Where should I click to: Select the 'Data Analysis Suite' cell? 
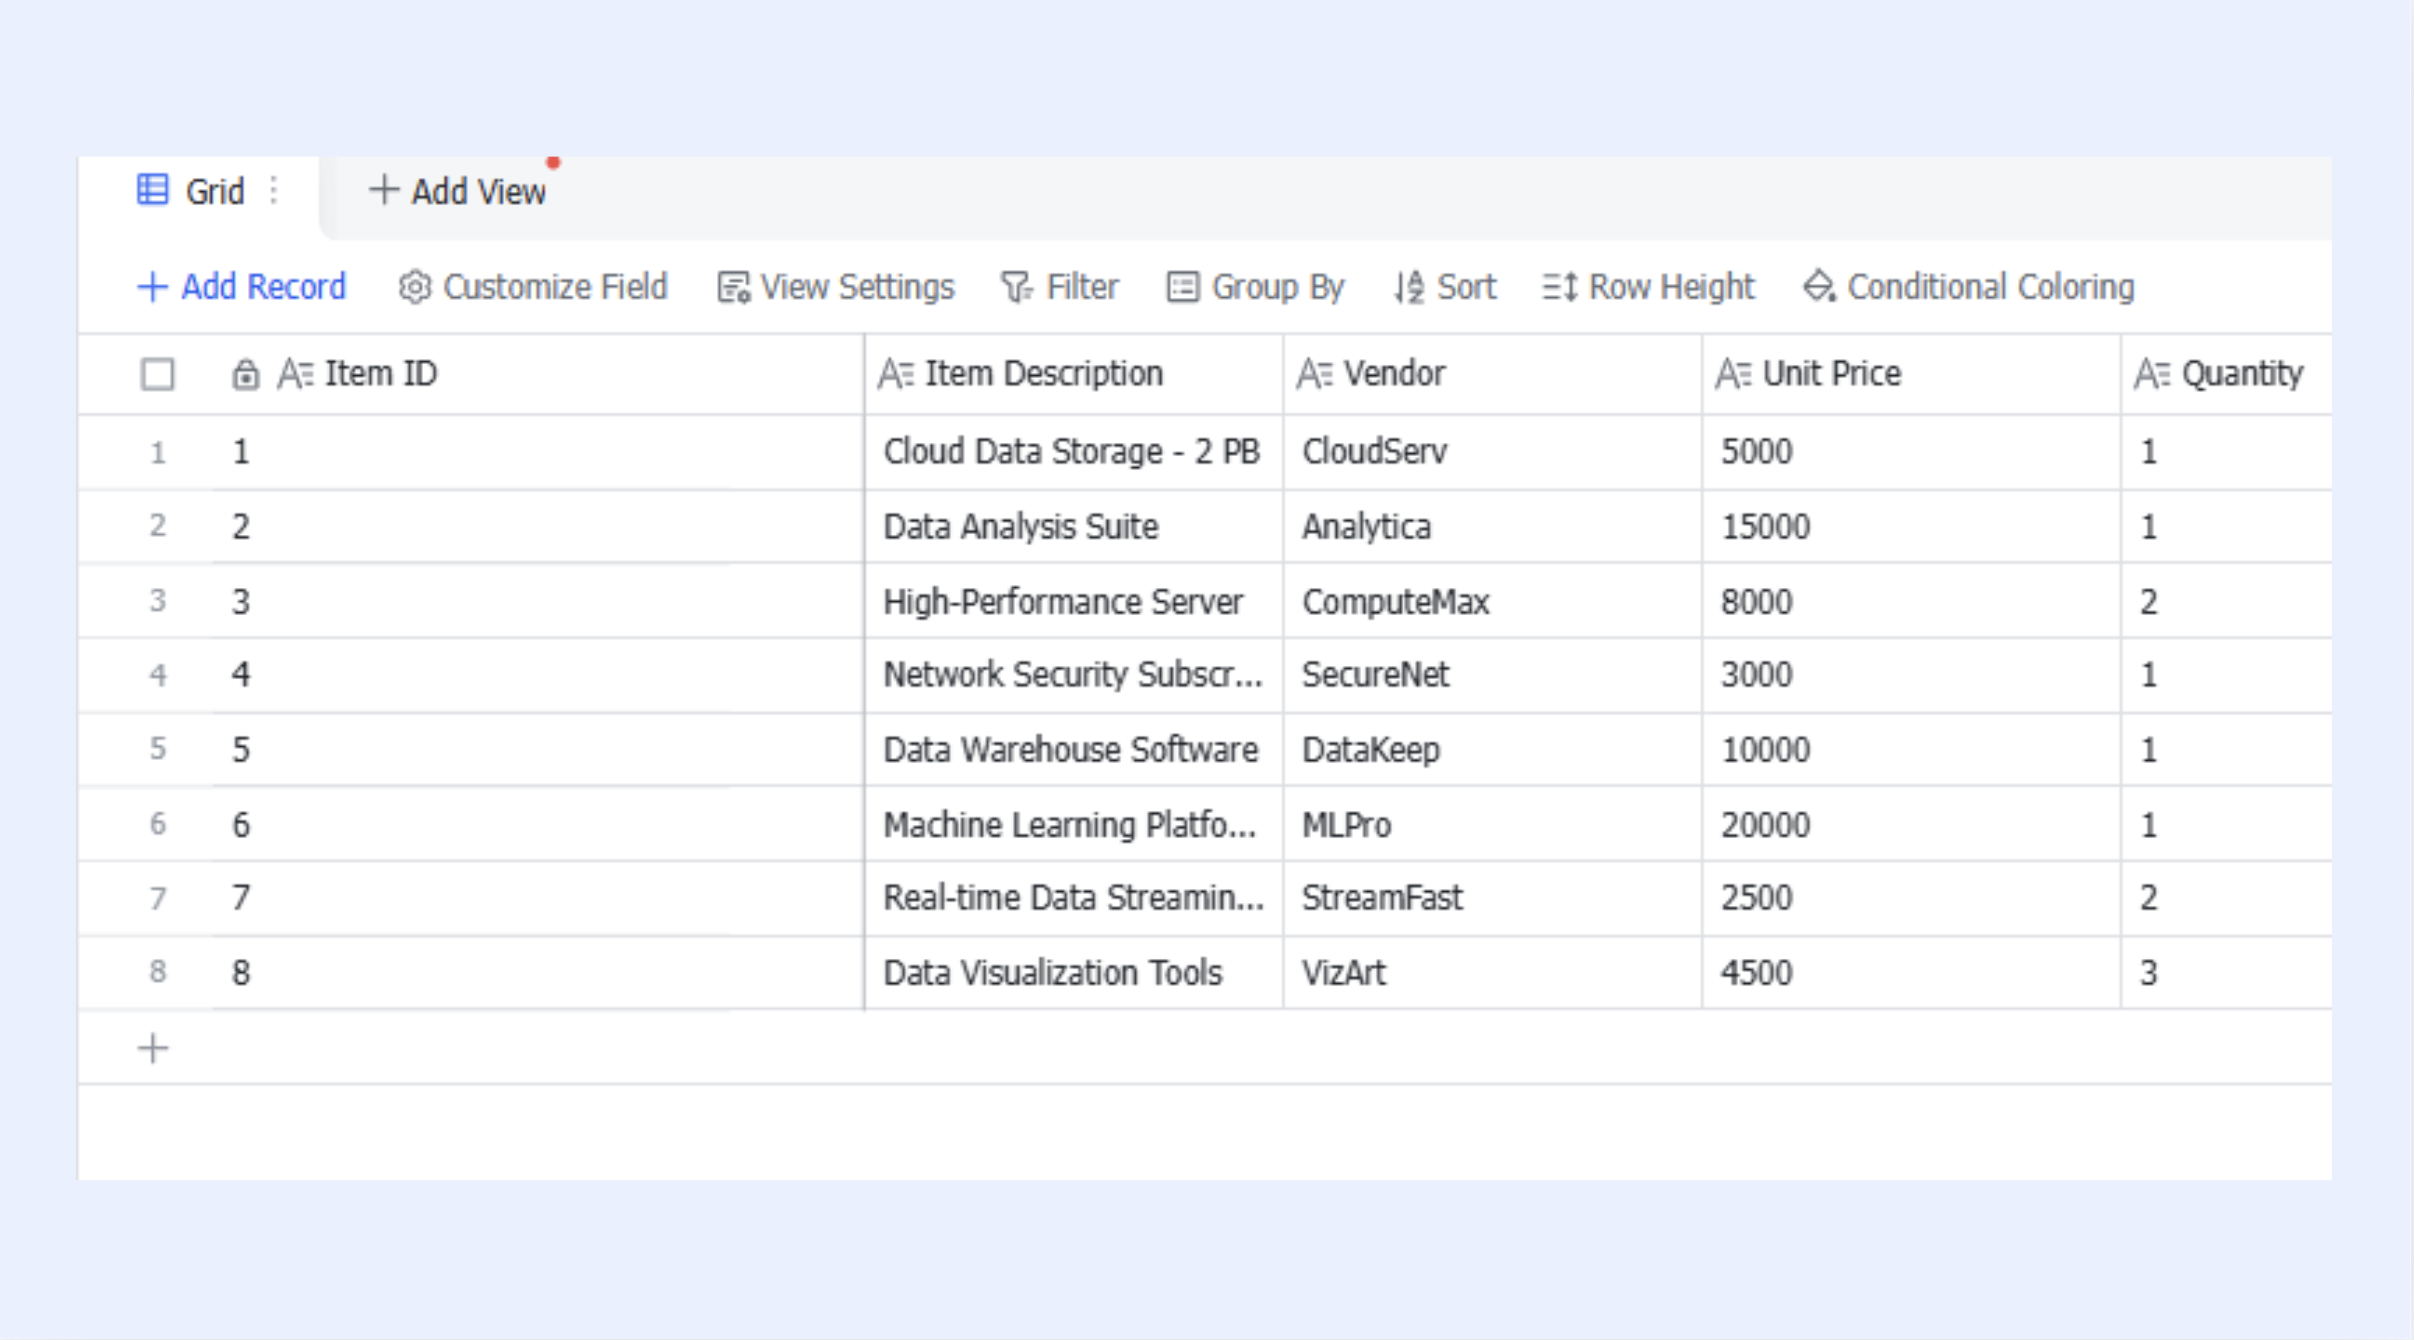pyautogui.click(x=1074, y=527)
